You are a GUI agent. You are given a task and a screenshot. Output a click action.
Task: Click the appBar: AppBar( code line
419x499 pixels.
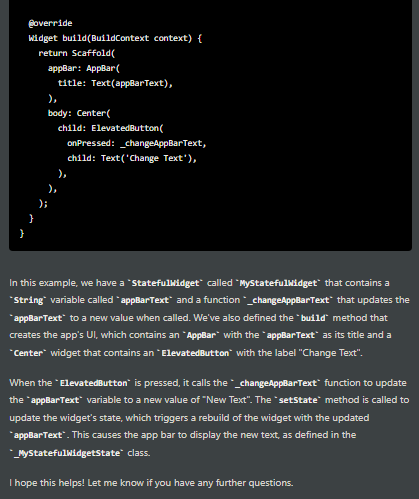click(x=84, y=68)
